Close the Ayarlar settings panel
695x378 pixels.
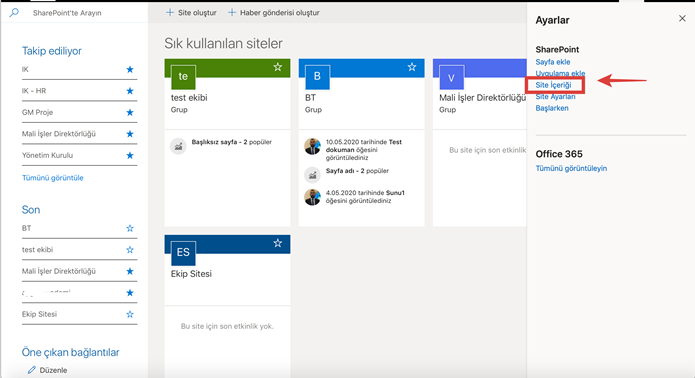pyautogui.click(x=682, y=19)
